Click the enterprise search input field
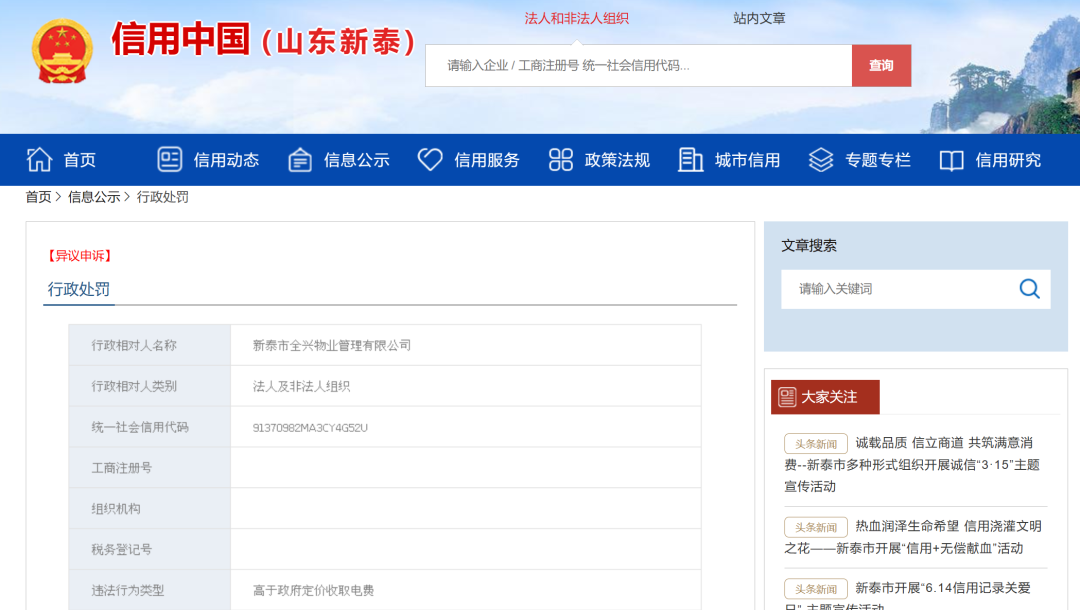Viewport: 1080px width, 610px height. [638, 66]
